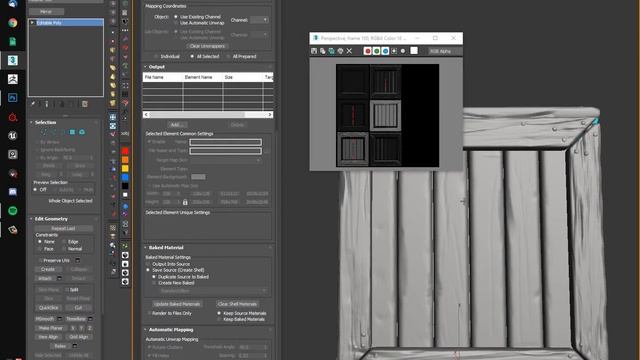Click Element Background color swatch
The width and height of the screenshot is (640, 360).
tap(198, 177)
